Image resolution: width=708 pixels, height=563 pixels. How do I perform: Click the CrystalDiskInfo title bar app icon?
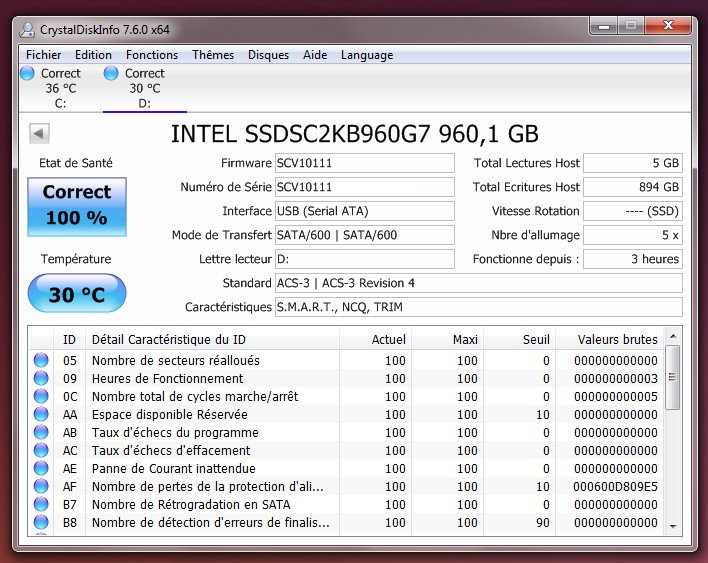pyautogui.click(x=25, y=30)
